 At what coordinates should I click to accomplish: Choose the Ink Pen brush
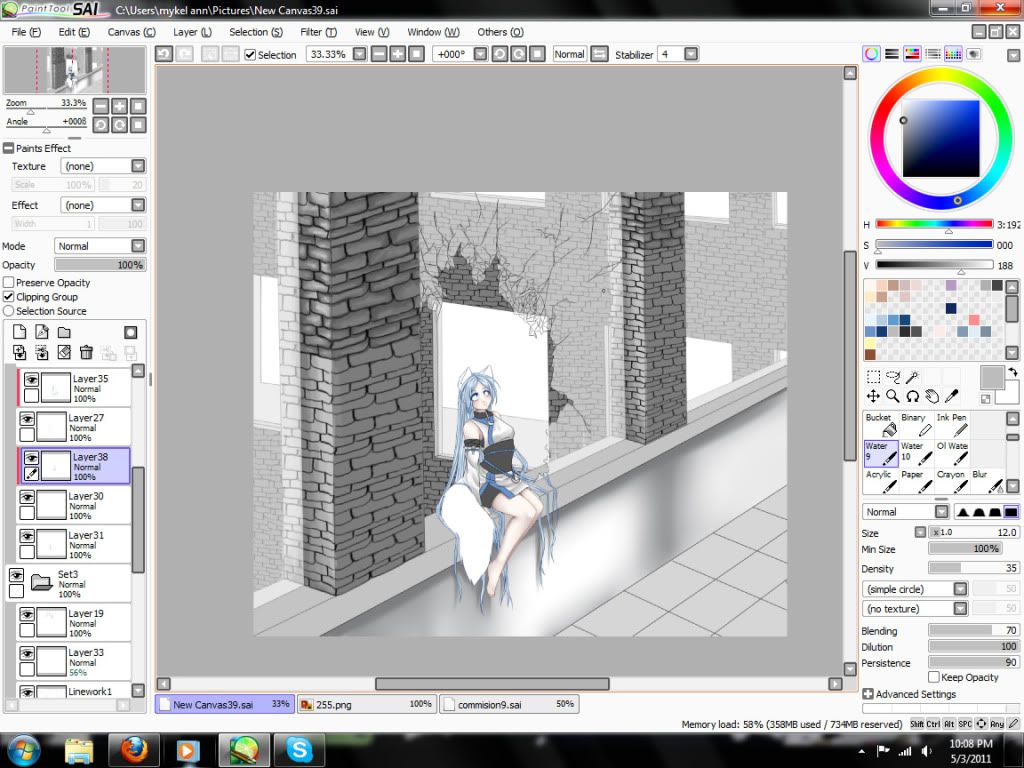point(952,424)
